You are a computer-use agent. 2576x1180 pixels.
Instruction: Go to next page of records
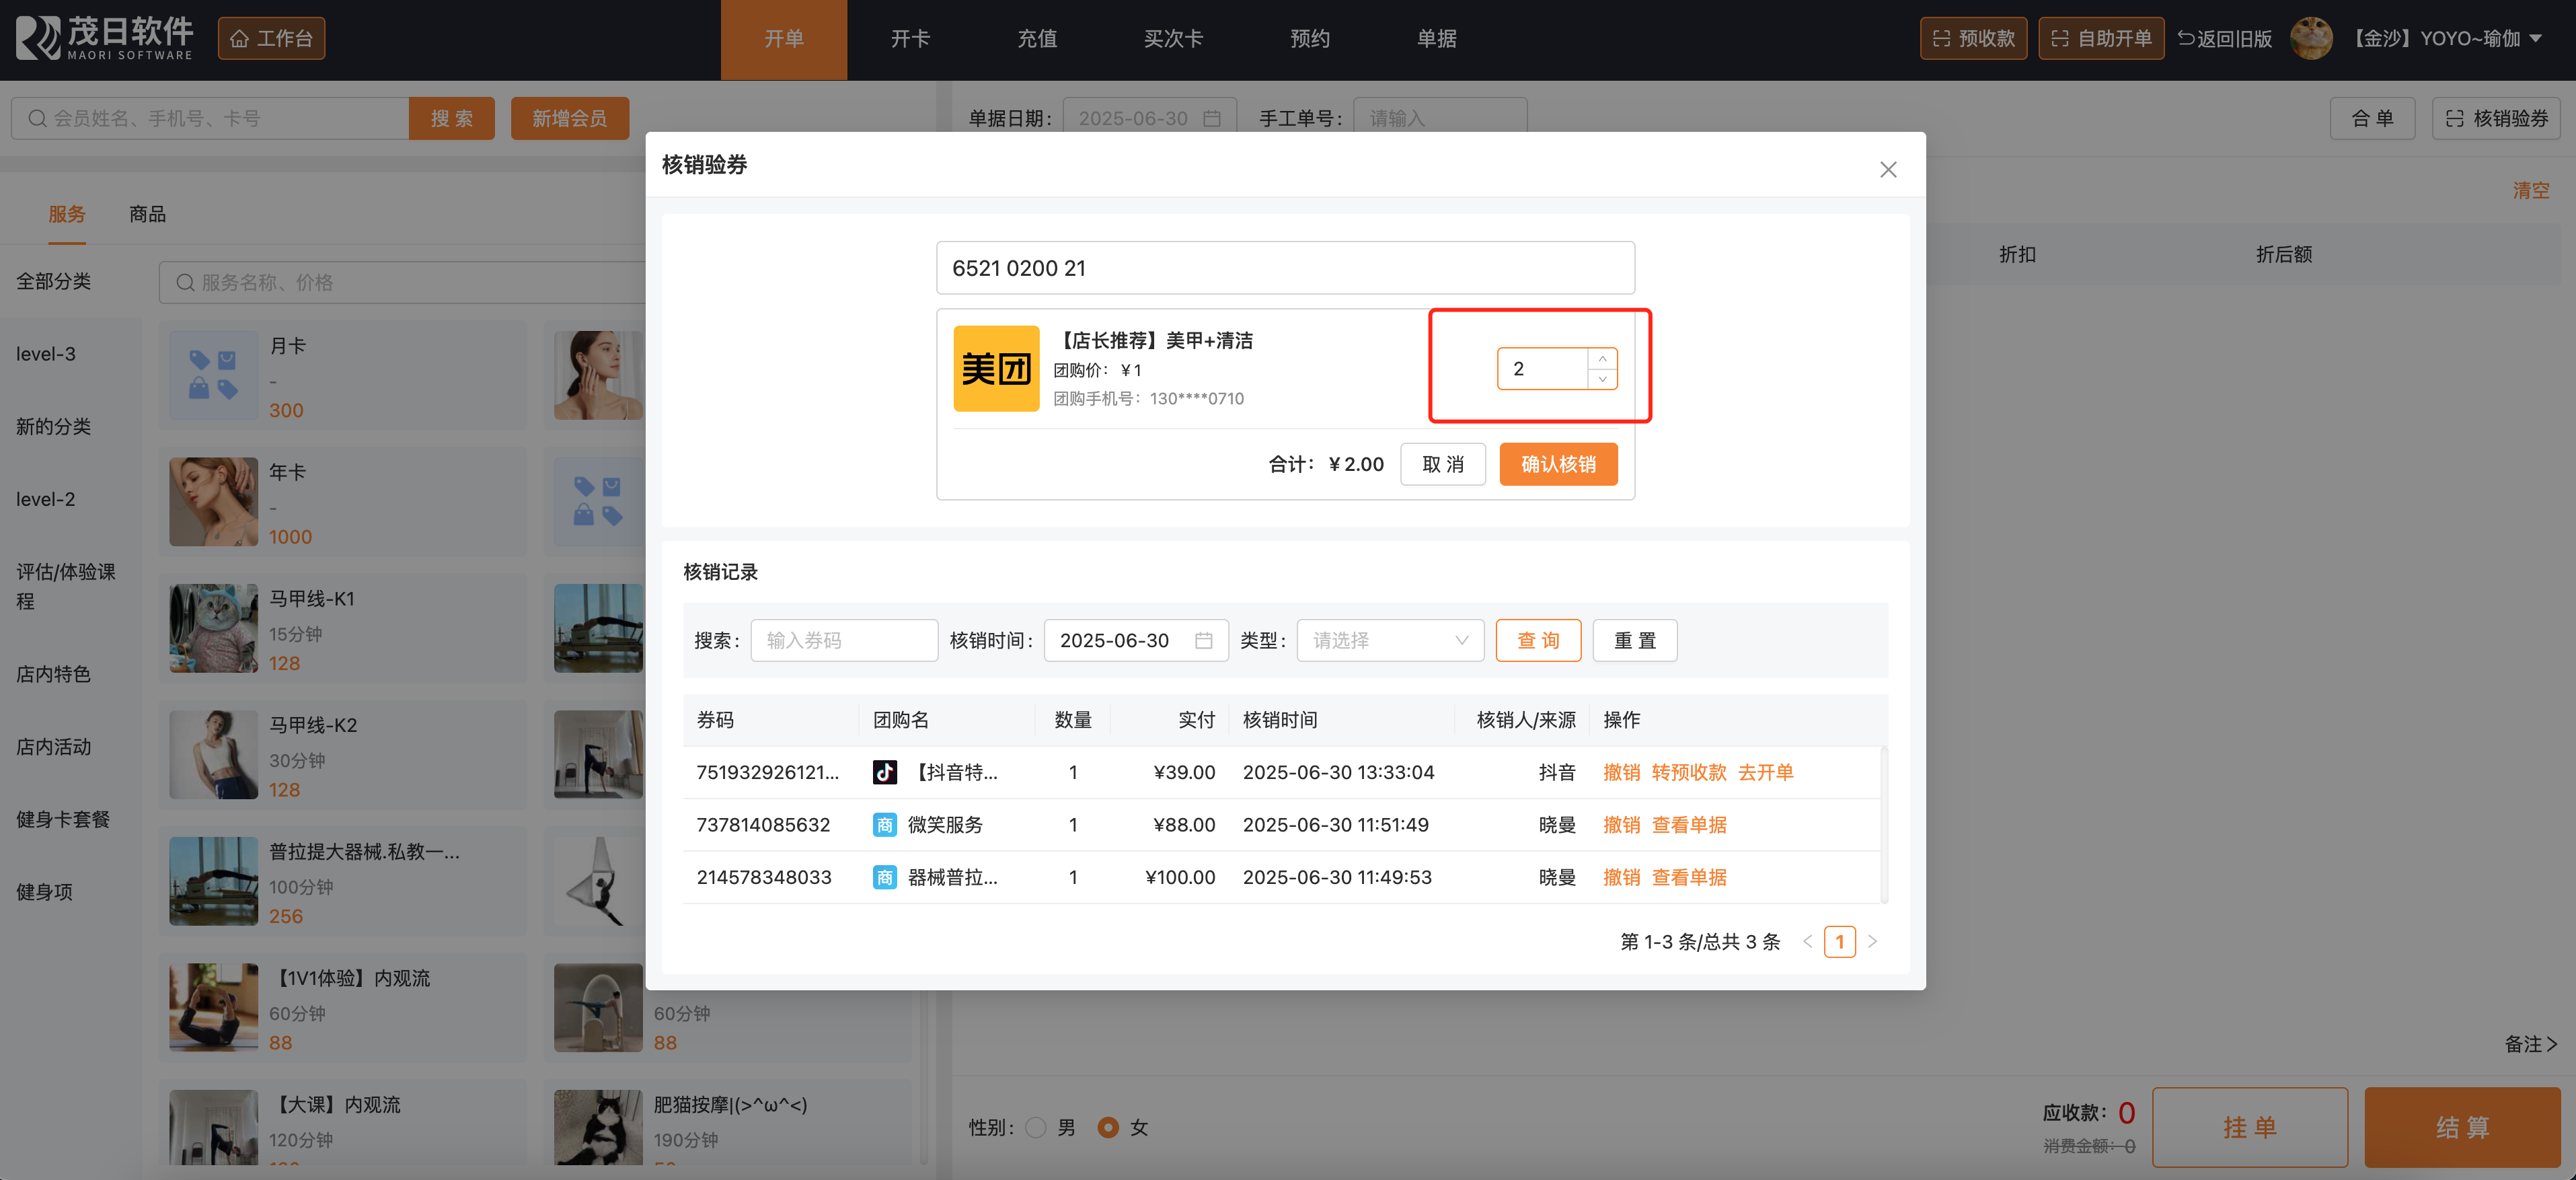pos(1872,941)
